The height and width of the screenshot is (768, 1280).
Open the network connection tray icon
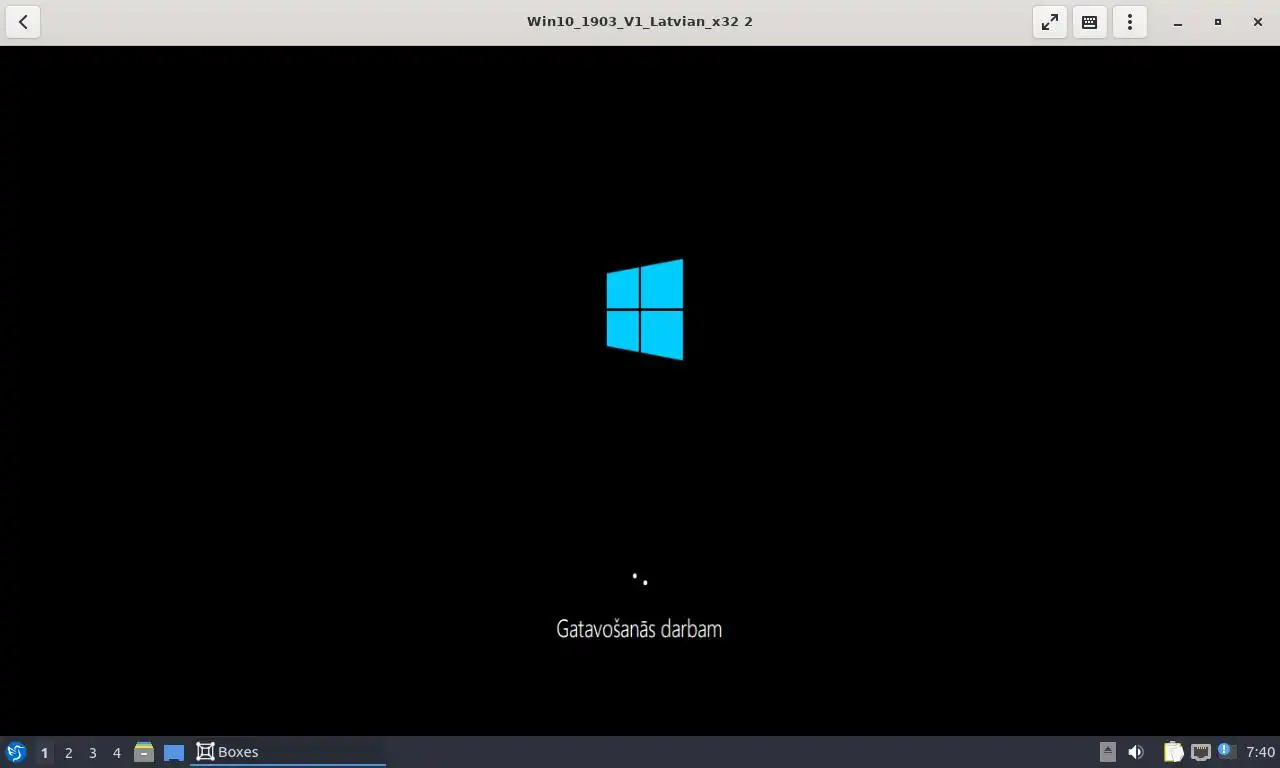(1201, 752)
